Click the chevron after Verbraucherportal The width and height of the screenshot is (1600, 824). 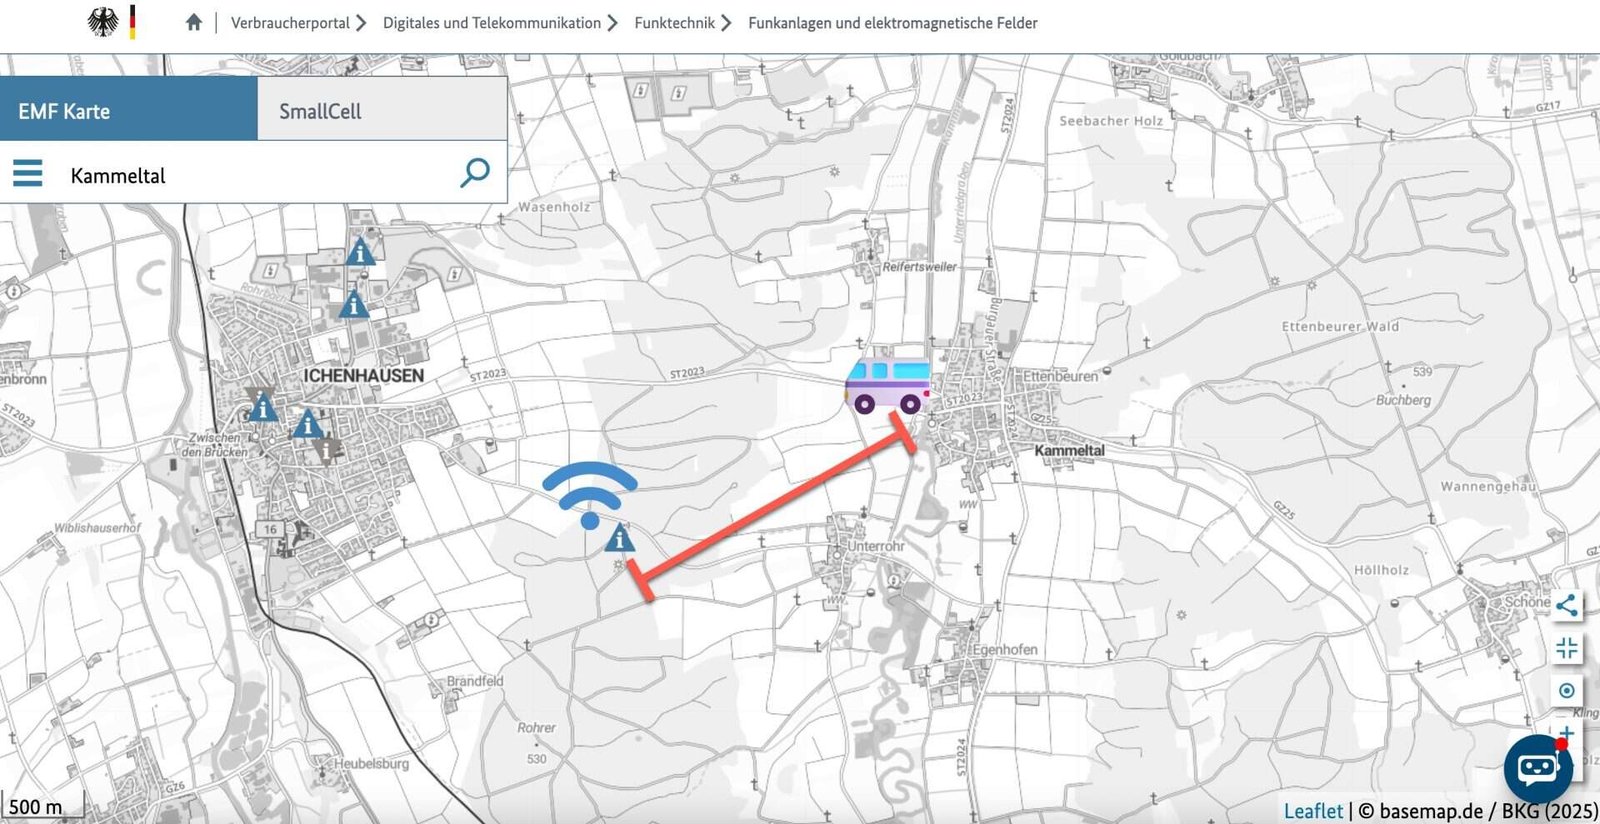pyautogui.click(x=361, y=22)
